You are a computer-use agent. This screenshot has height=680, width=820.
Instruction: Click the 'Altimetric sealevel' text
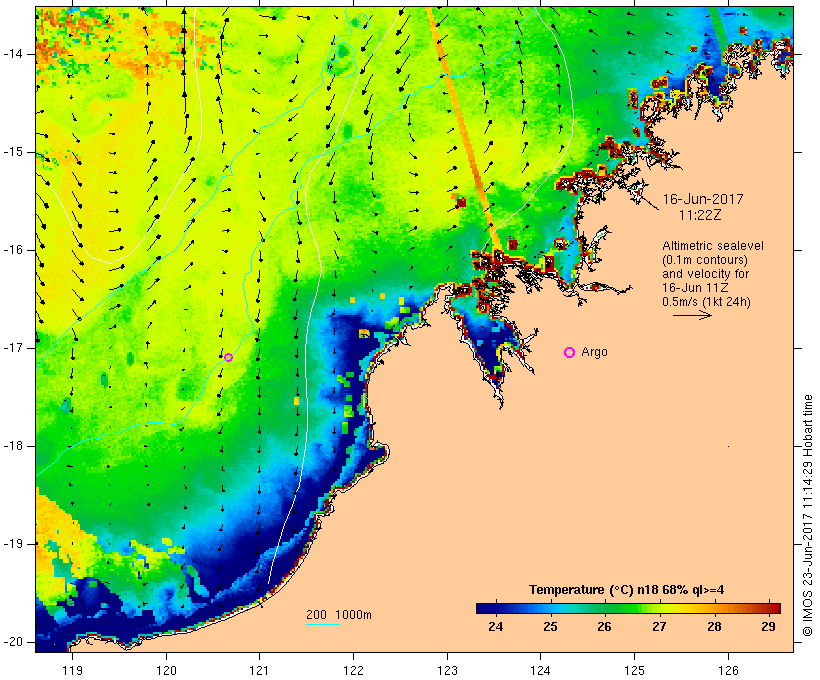713,246
